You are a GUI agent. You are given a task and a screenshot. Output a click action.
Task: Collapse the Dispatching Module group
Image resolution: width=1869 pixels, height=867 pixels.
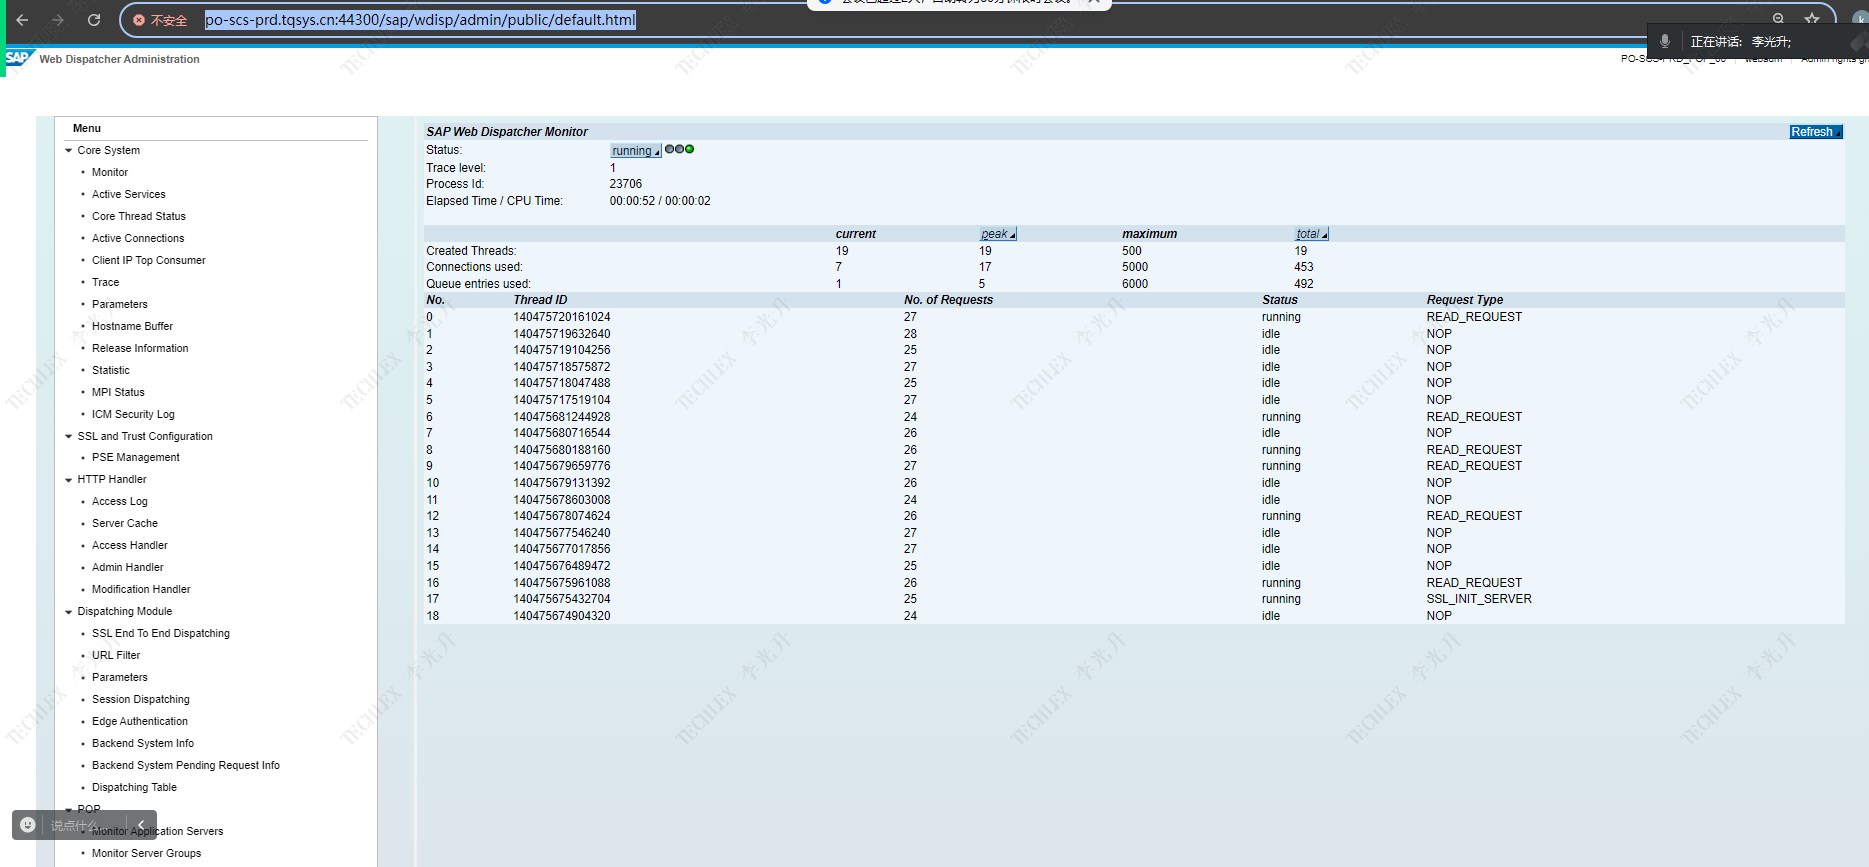click(69, 612)
